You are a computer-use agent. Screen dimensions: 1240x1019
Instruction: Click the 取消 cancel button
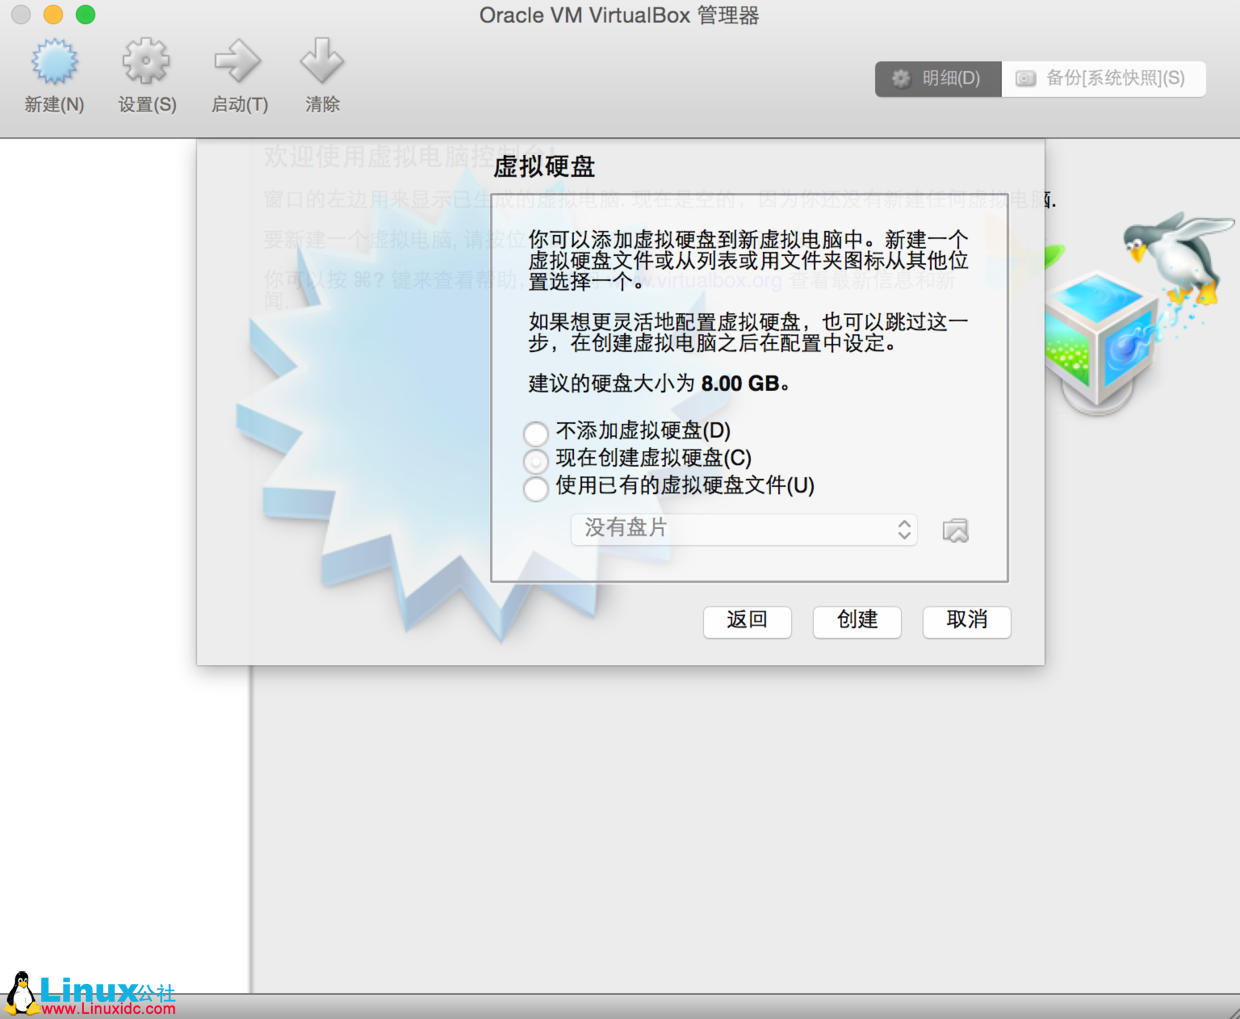[x=967, y=621]
